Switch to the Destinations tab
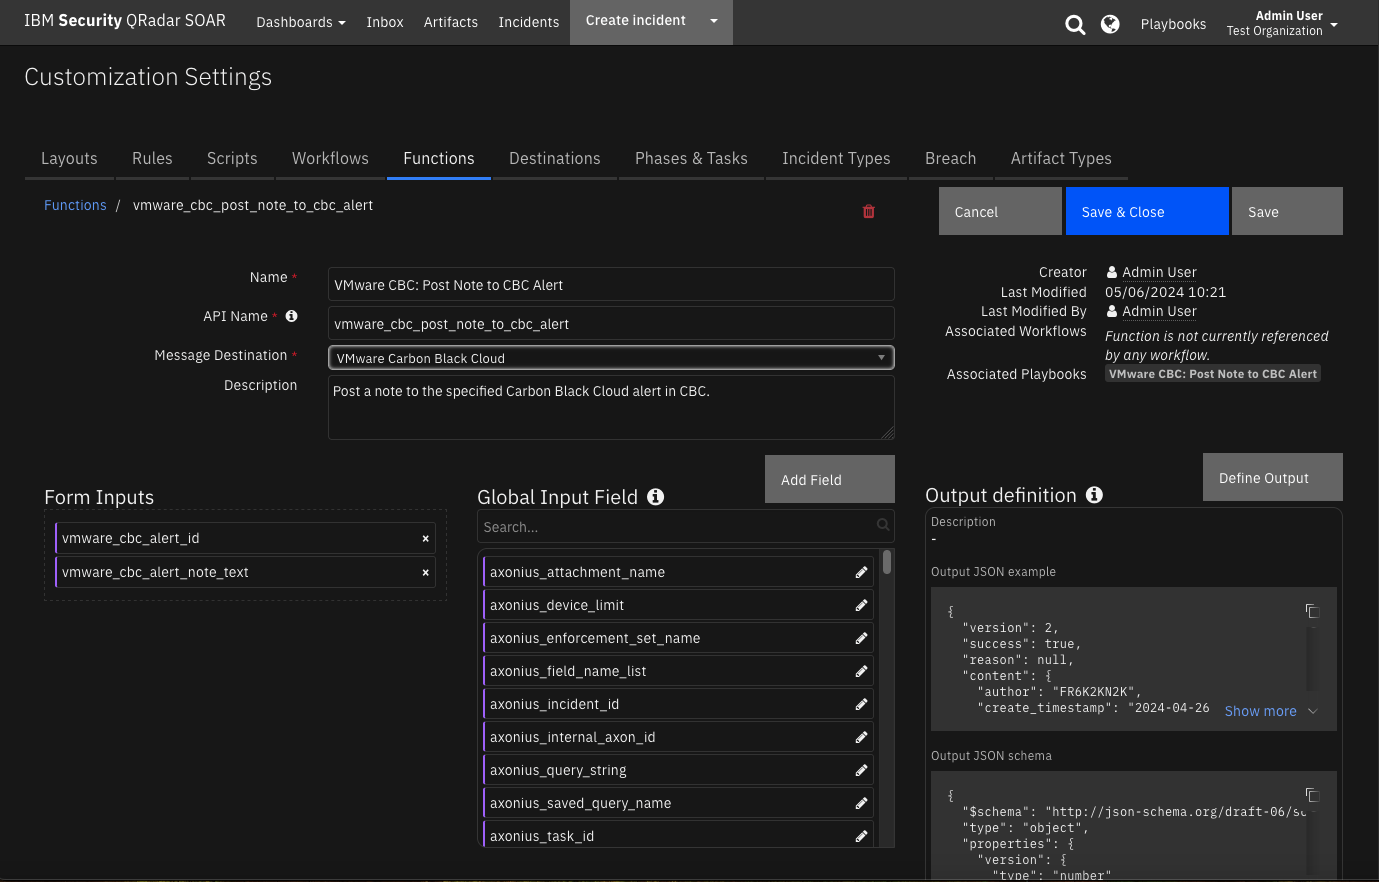Image resolution: width=1379 pixels, height=882 pixels. pos(555,158)
